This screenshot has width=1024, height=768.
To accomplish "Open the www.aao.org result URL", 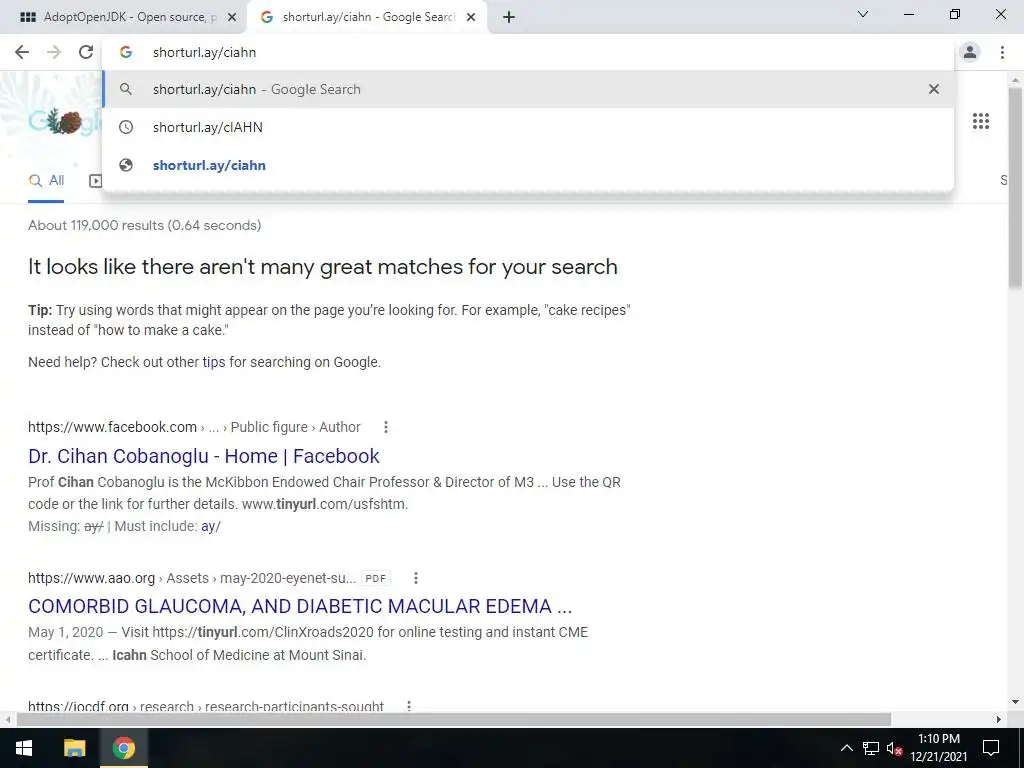I will 192,578.
